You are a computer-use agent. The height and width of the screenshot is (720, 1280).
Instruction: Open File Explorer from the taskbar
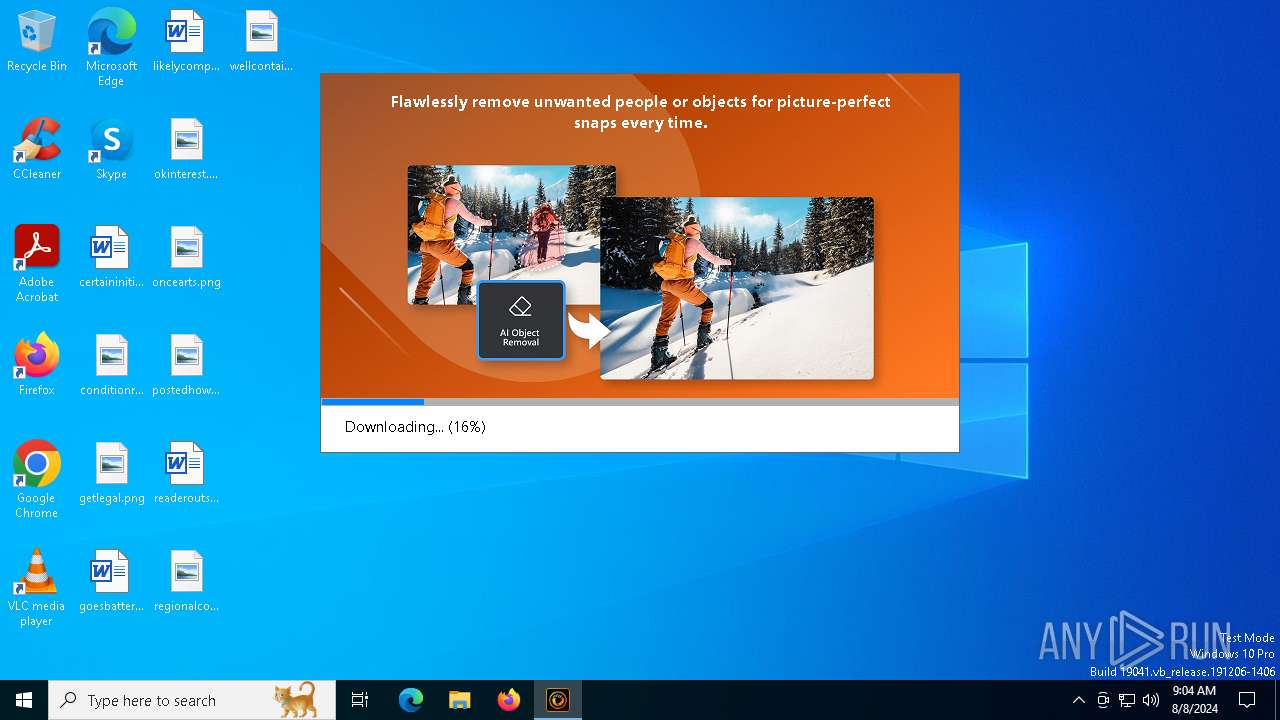click(459, 700)
